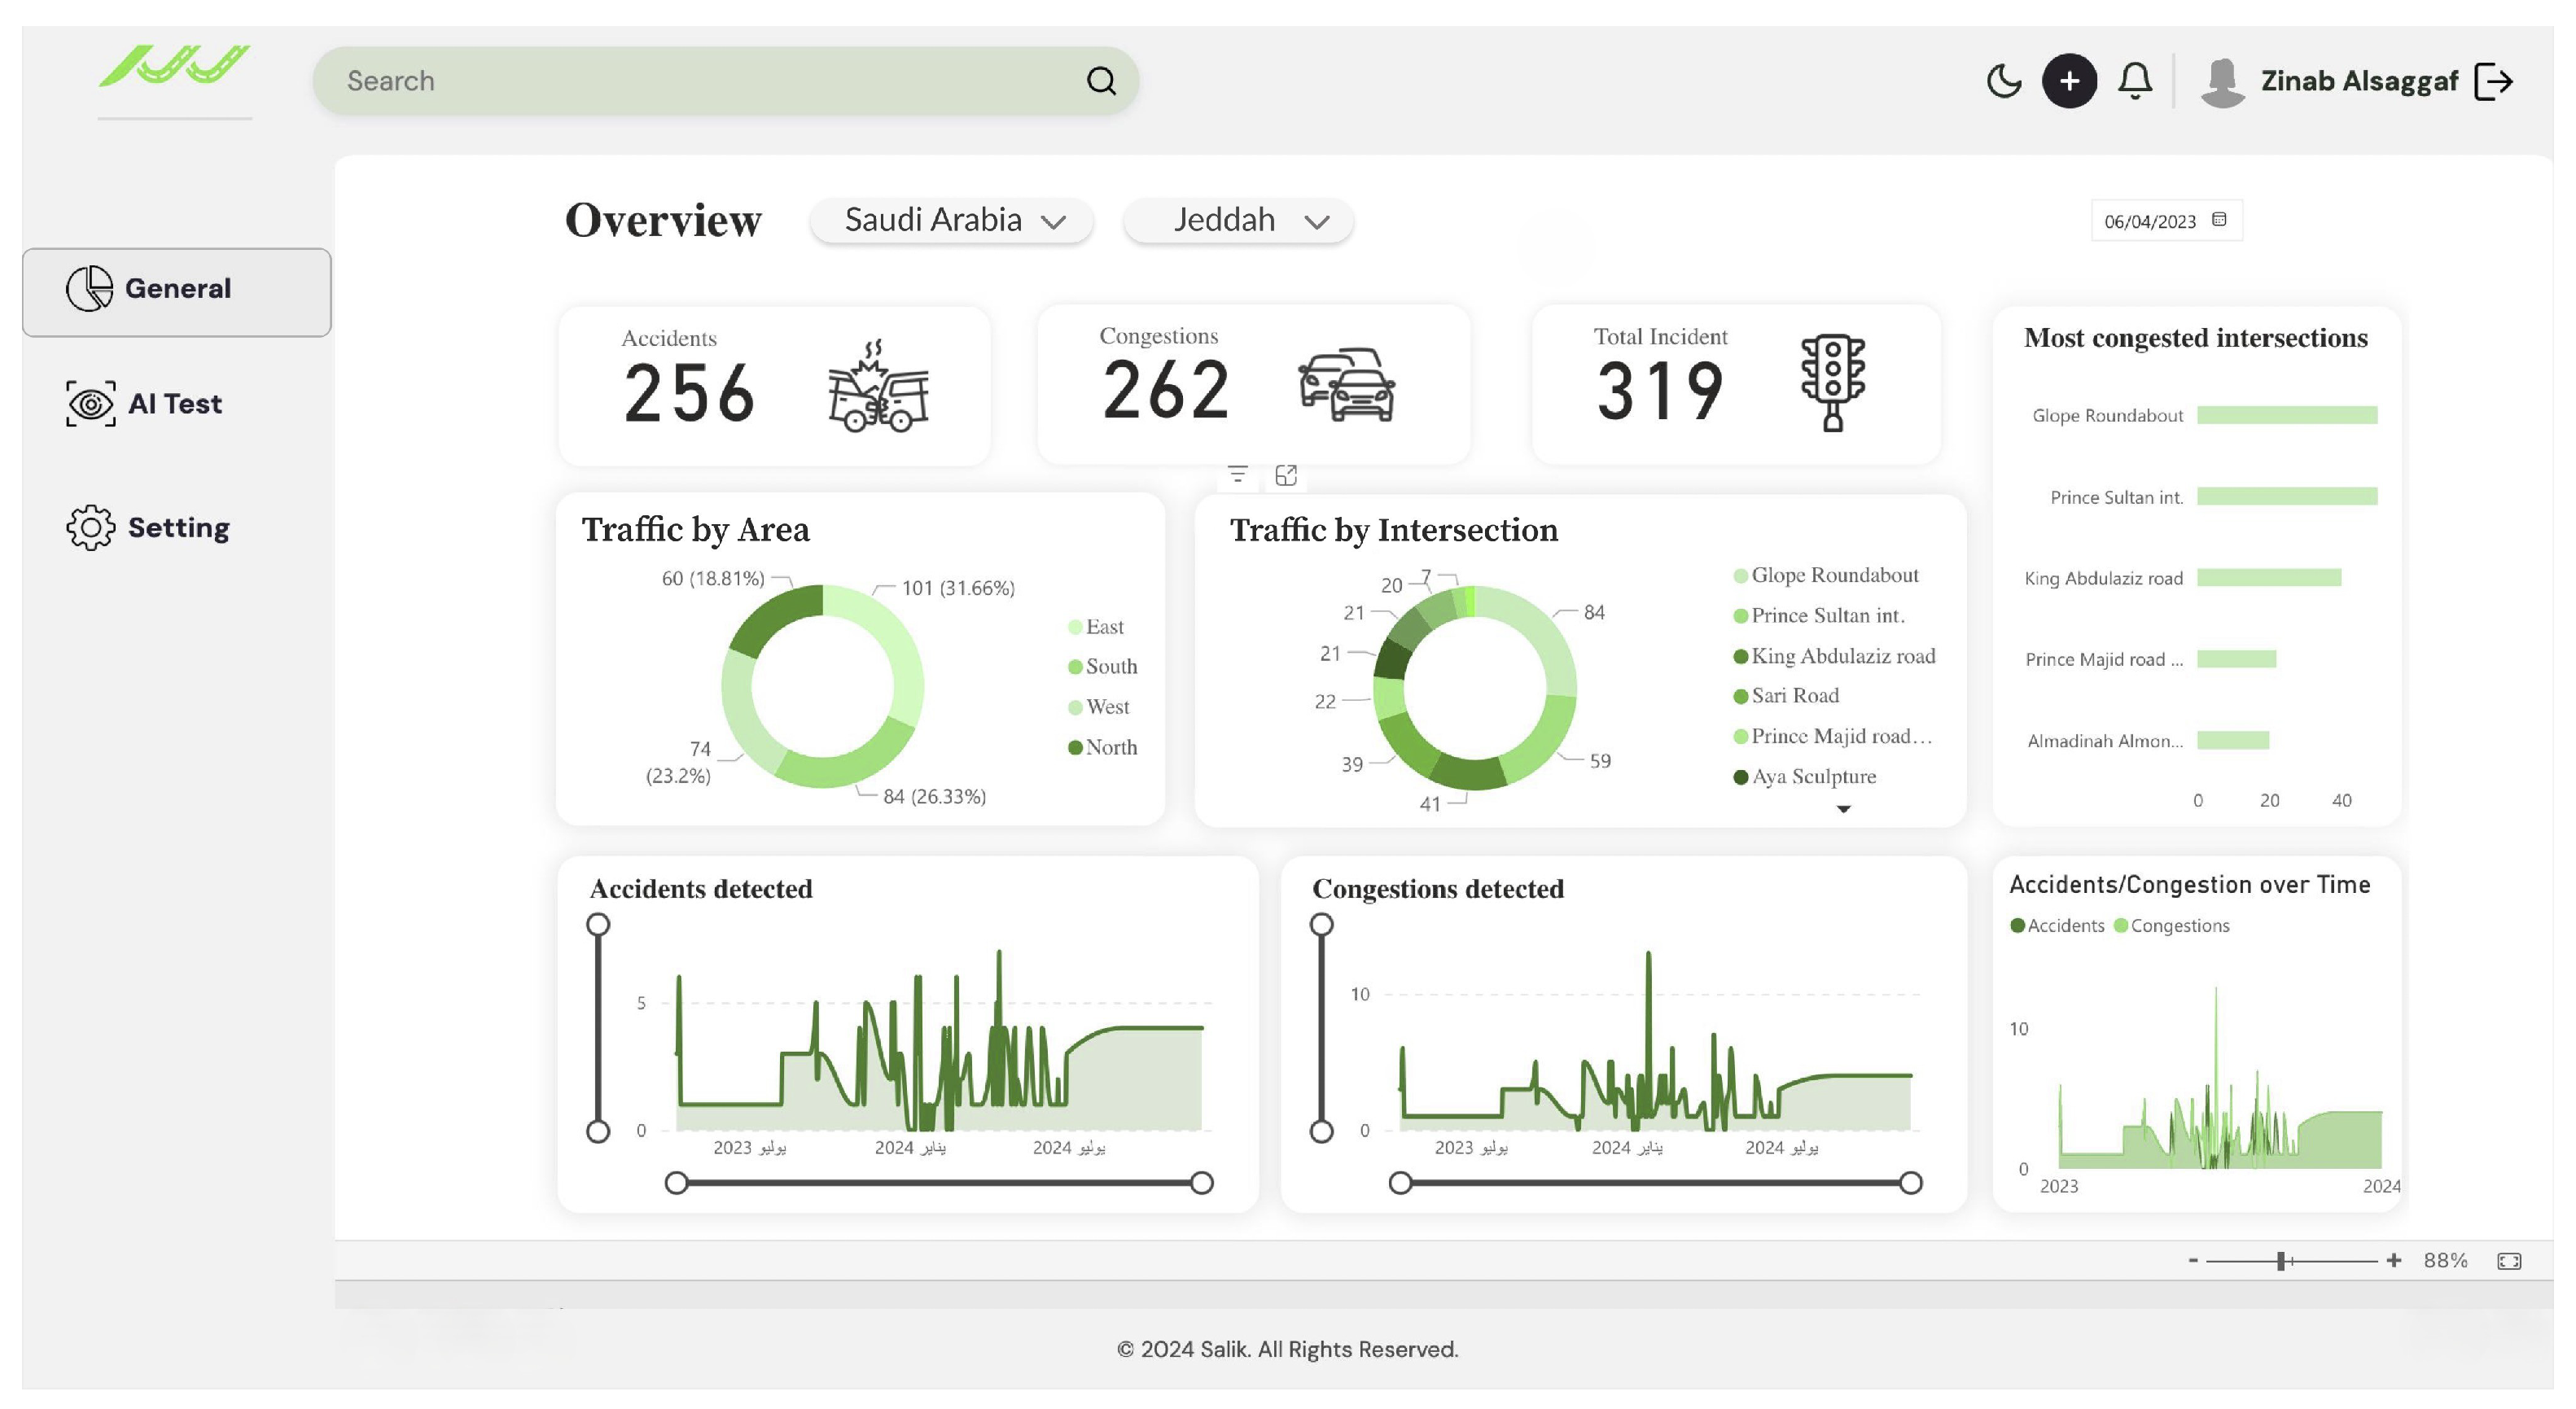Click the Setting gear icon
This screenshot has width=2576, height=1409.
(91, 527)
